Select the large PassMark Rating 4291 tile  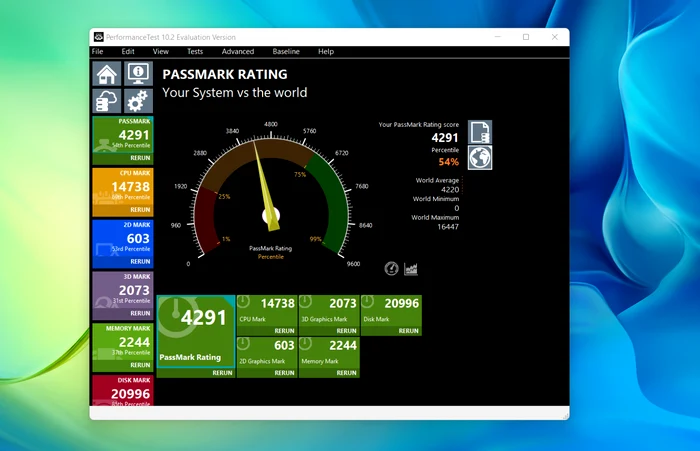196,331
